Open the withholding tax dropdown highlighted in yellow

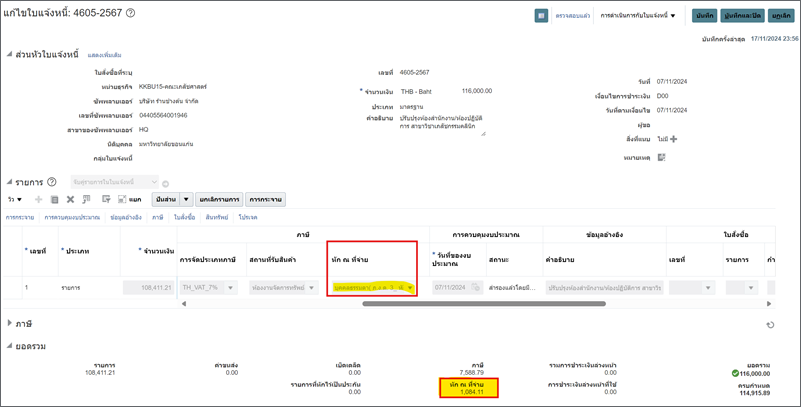pyautogui.click(x=410, y=288)
